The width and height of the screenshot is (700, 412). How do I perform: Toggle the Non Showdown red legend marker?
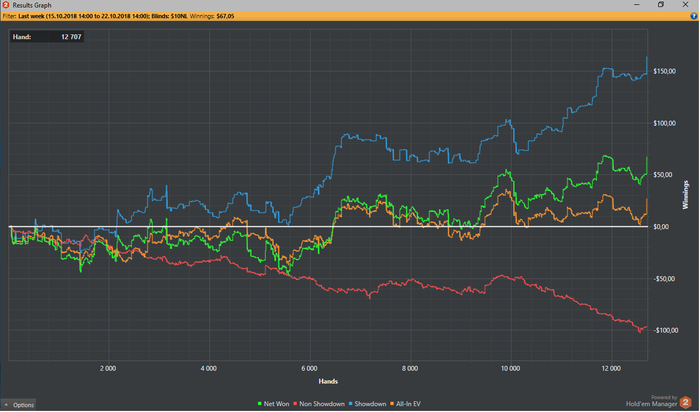[295, 404]
